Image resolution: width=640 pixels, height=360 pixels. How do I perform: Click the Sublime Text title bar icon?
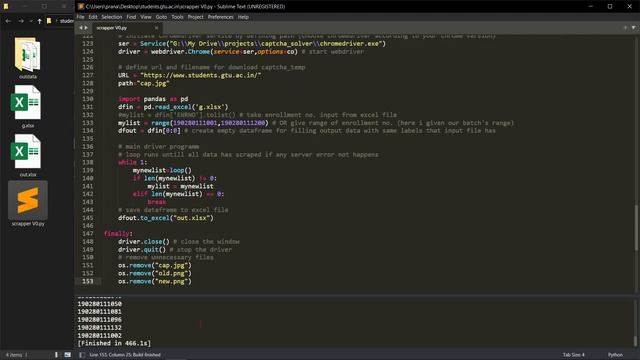tap(81, 7)
